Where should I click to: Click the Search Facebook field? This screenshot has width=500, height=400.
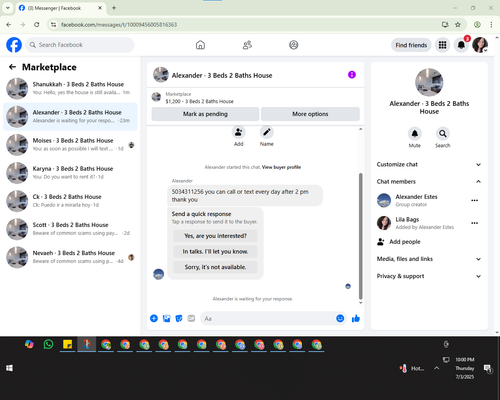click(x=80, y=45)
